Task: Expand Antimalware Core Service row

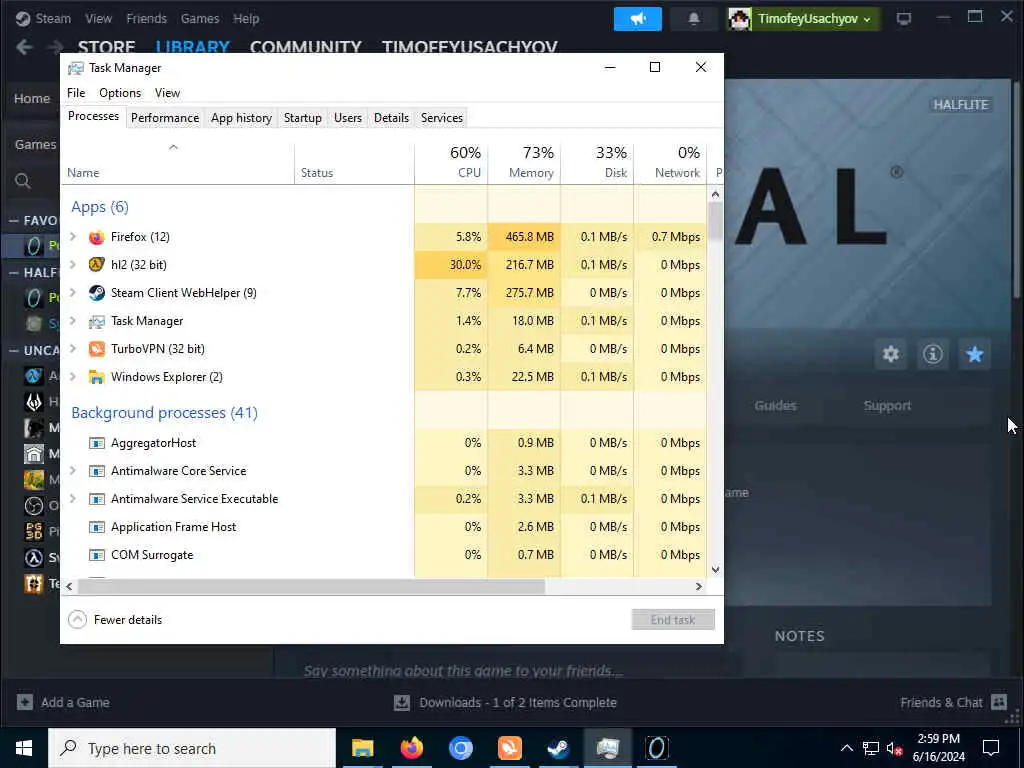Action: [x=73, y=471]
